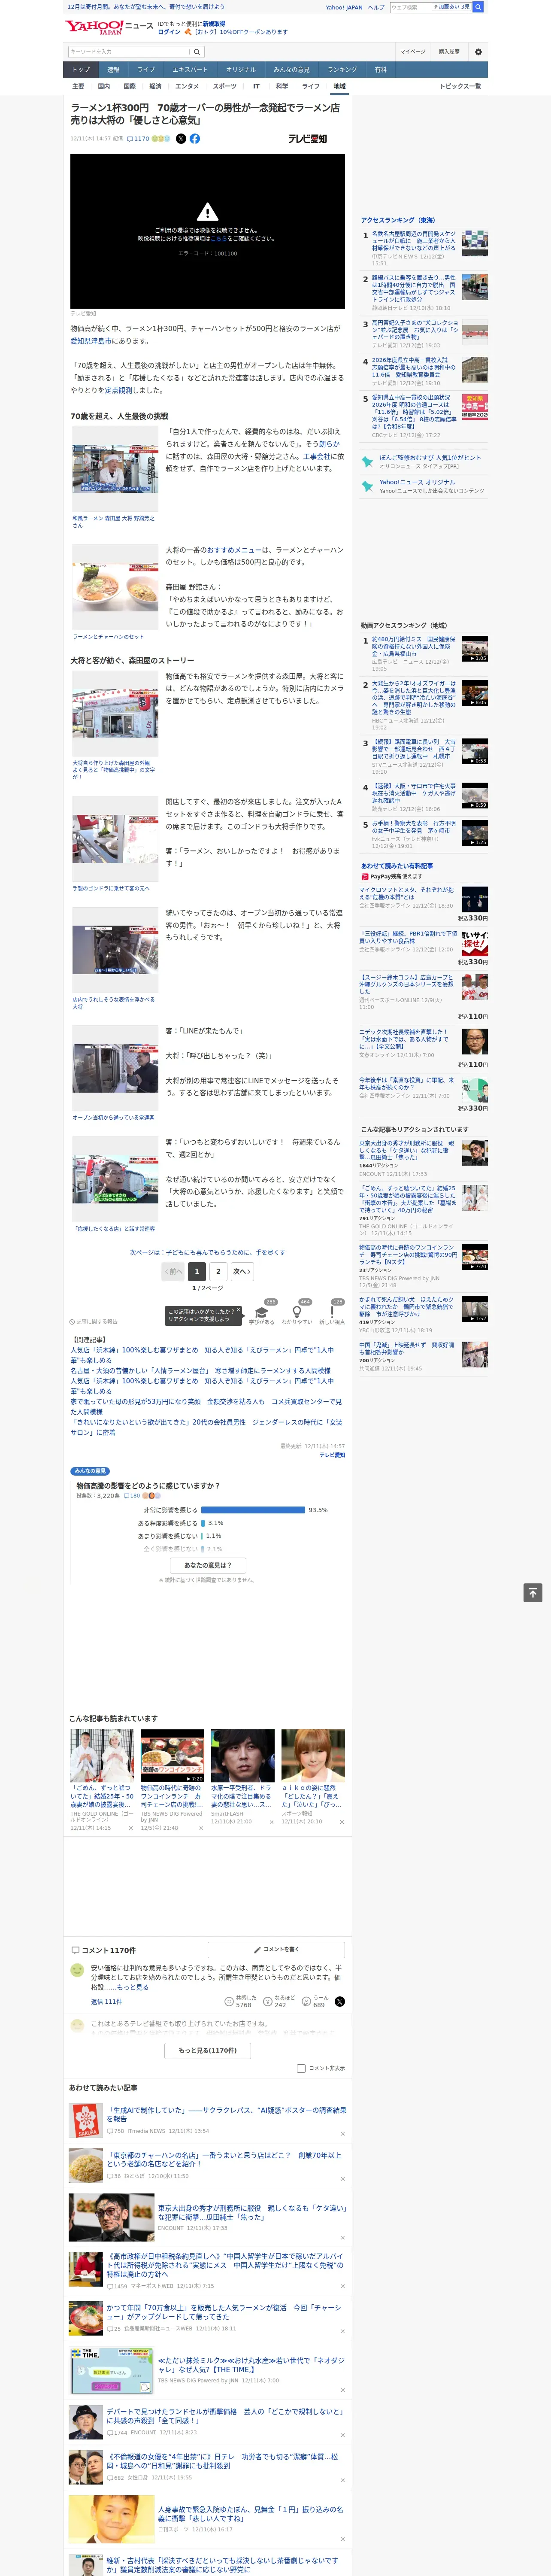Viewport: 551px width, 2576px height.
Task: Open the 1170 comments count icon
Action: tap(139, 139)
